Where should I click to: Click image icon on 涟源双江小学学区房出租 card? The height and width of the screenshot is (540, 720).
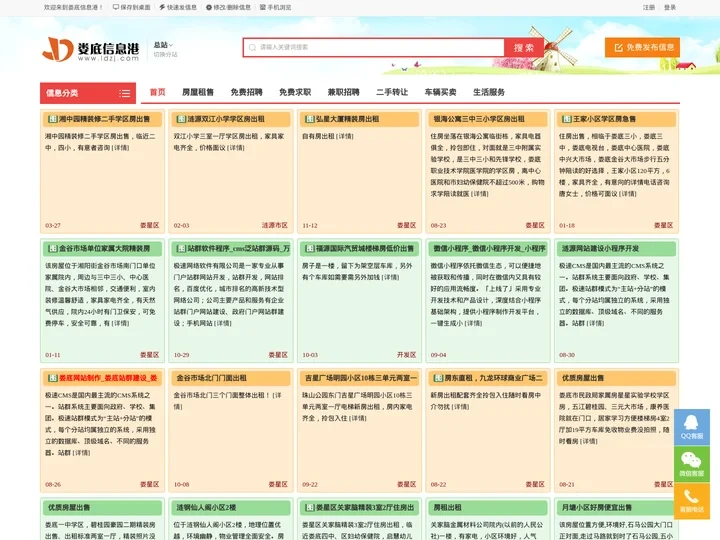pos(181,119)
